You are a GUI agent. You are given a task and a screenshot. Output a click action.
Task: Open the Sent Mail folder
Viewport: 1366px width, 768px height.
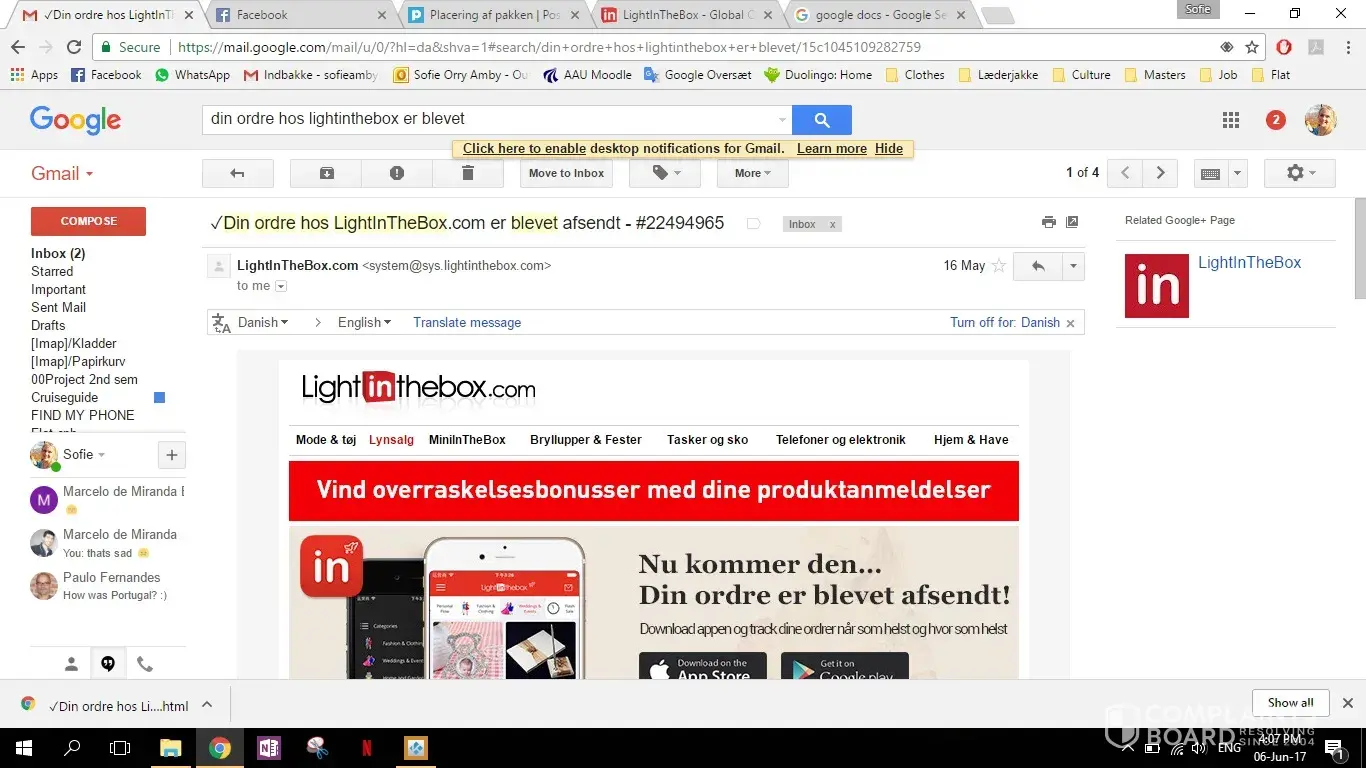[x=58, y=307]
